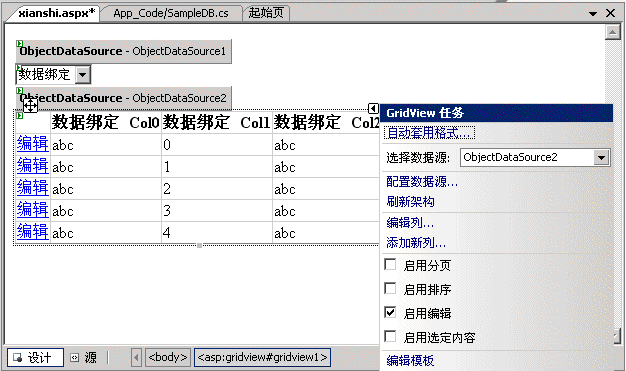This screenshot has height=371, width=626.
Task: Click cell with value 3 in Col1
Action: 217,210
